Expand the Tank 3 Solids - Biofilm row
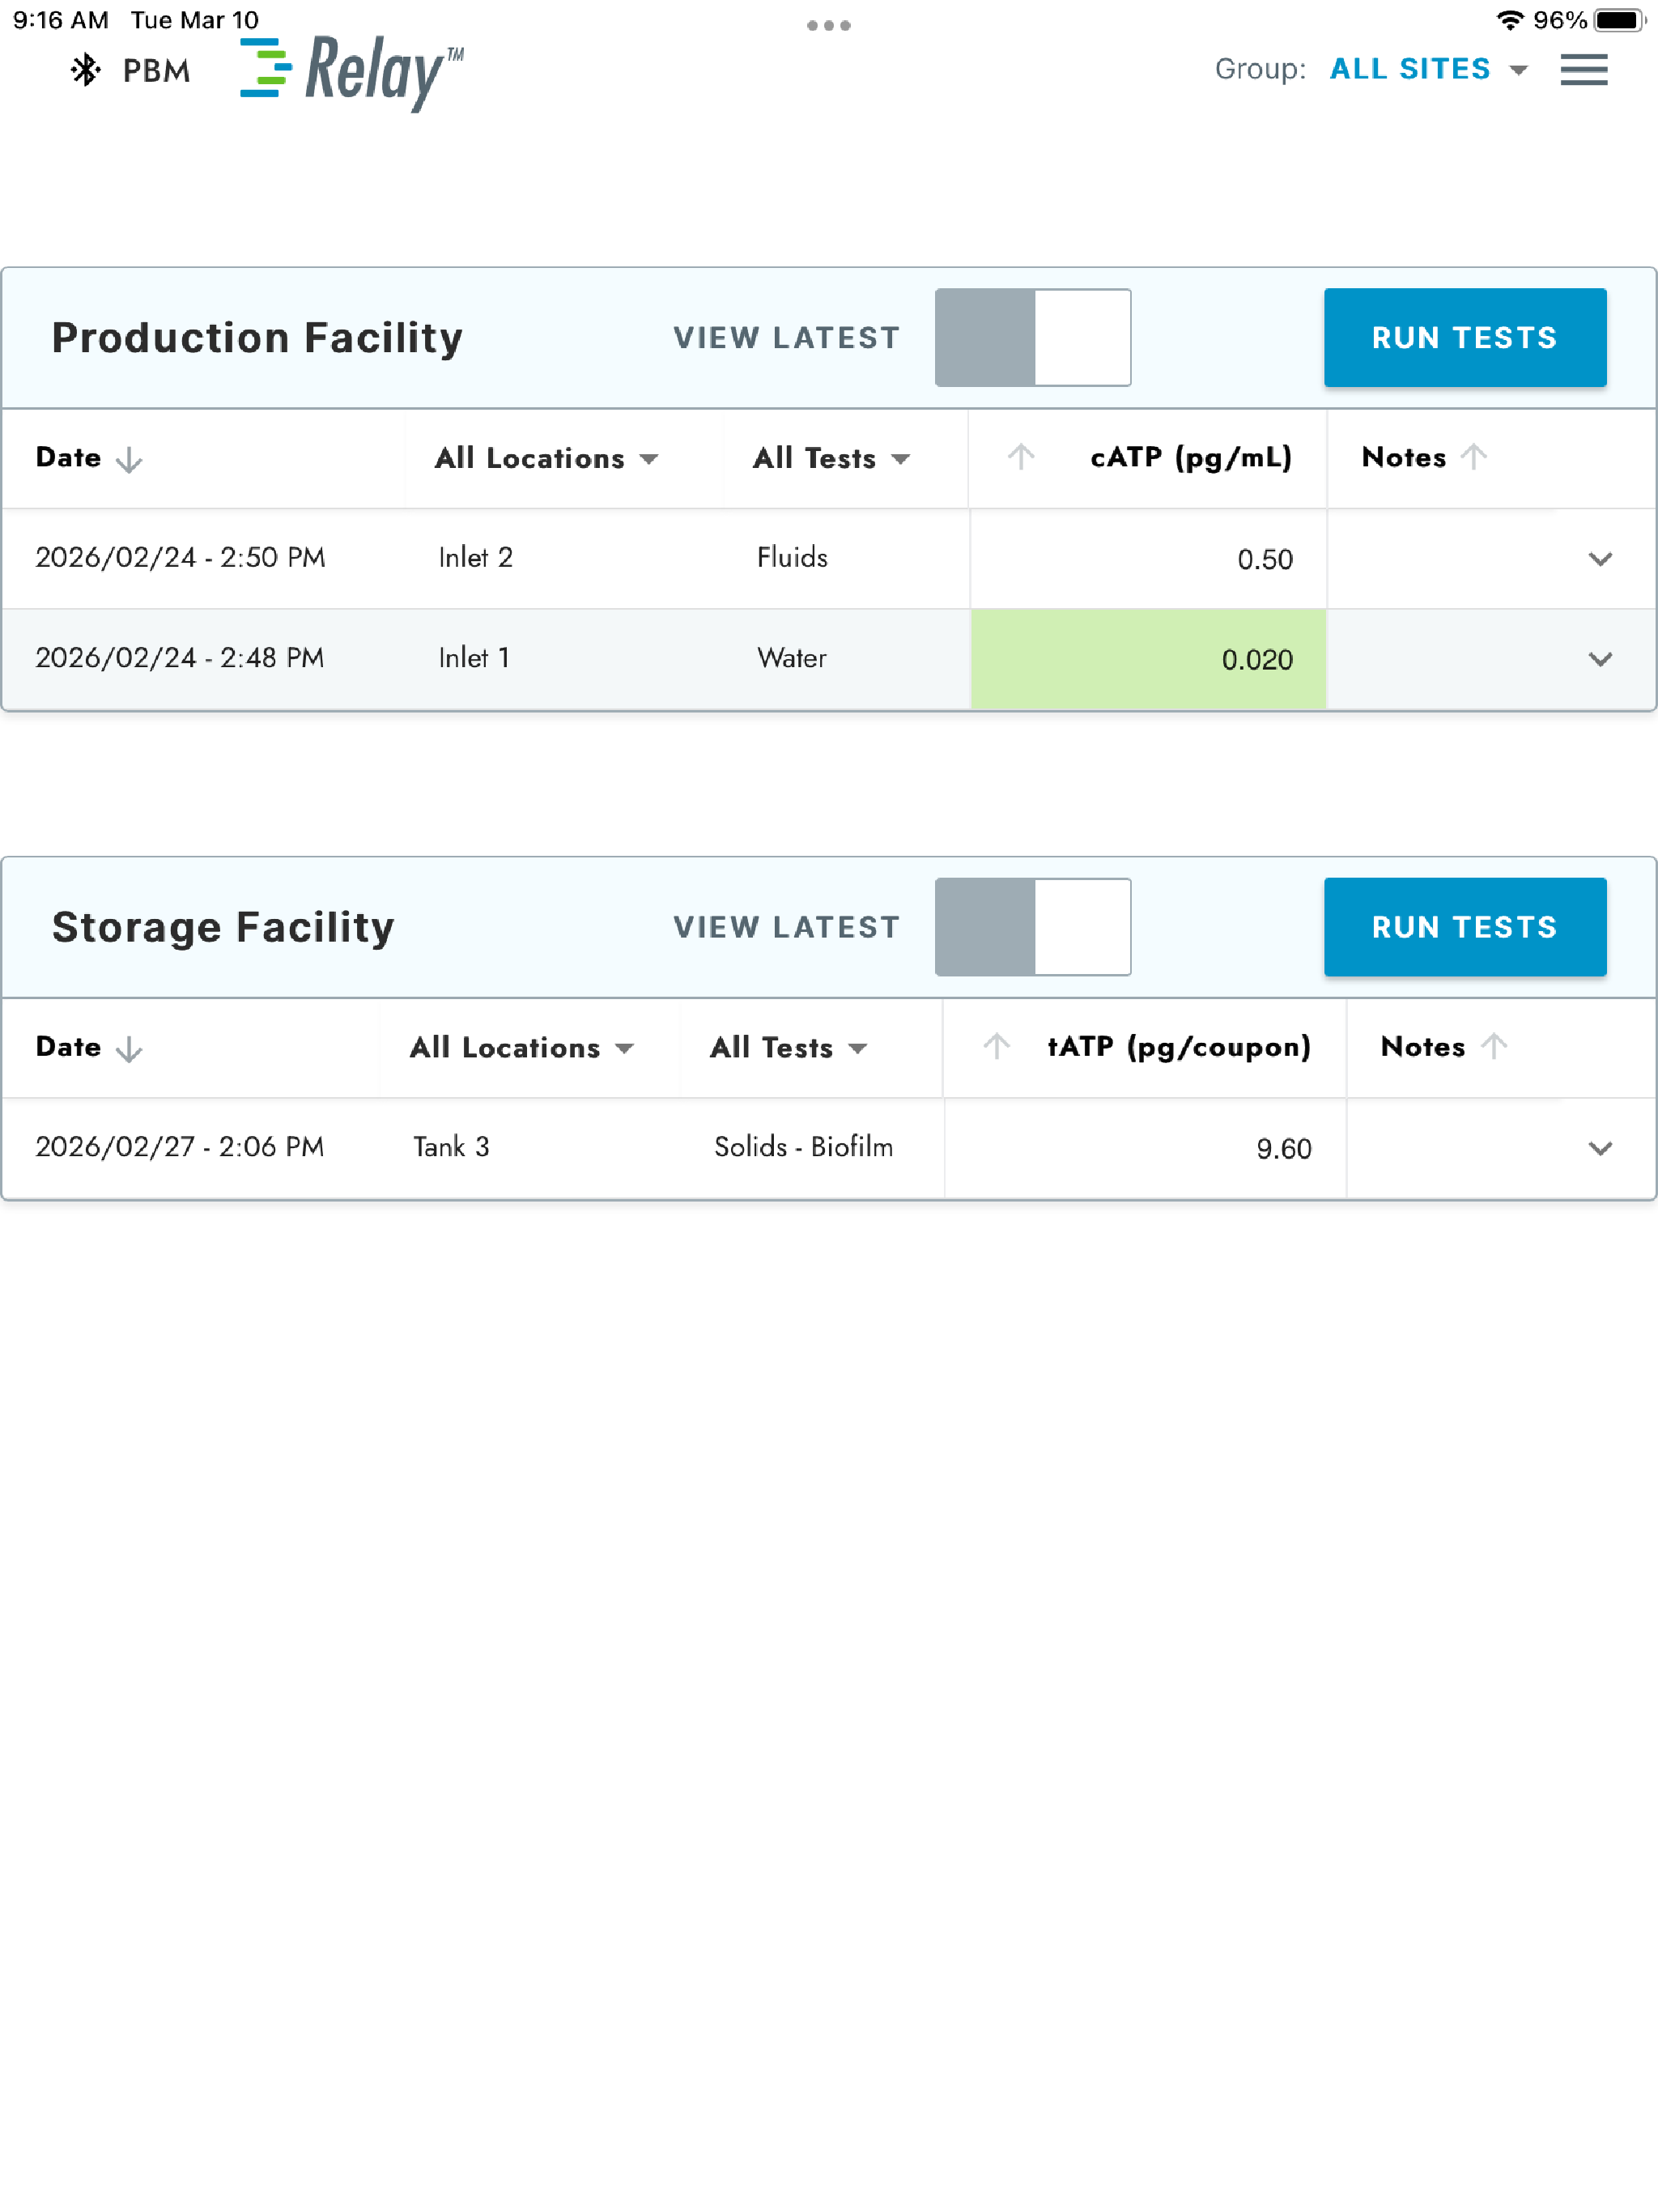The width and height of the screenshot is (1658, 2212). 1600,1148
